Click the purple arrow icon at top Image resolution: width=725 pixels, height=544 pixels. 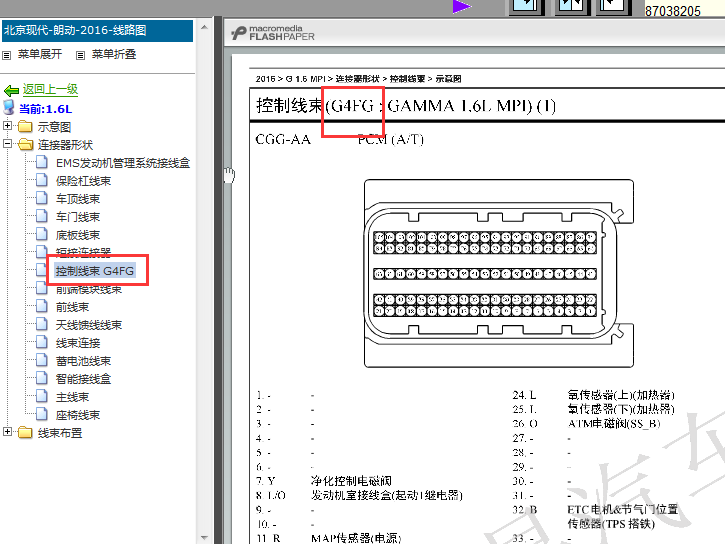coord(461,6)
